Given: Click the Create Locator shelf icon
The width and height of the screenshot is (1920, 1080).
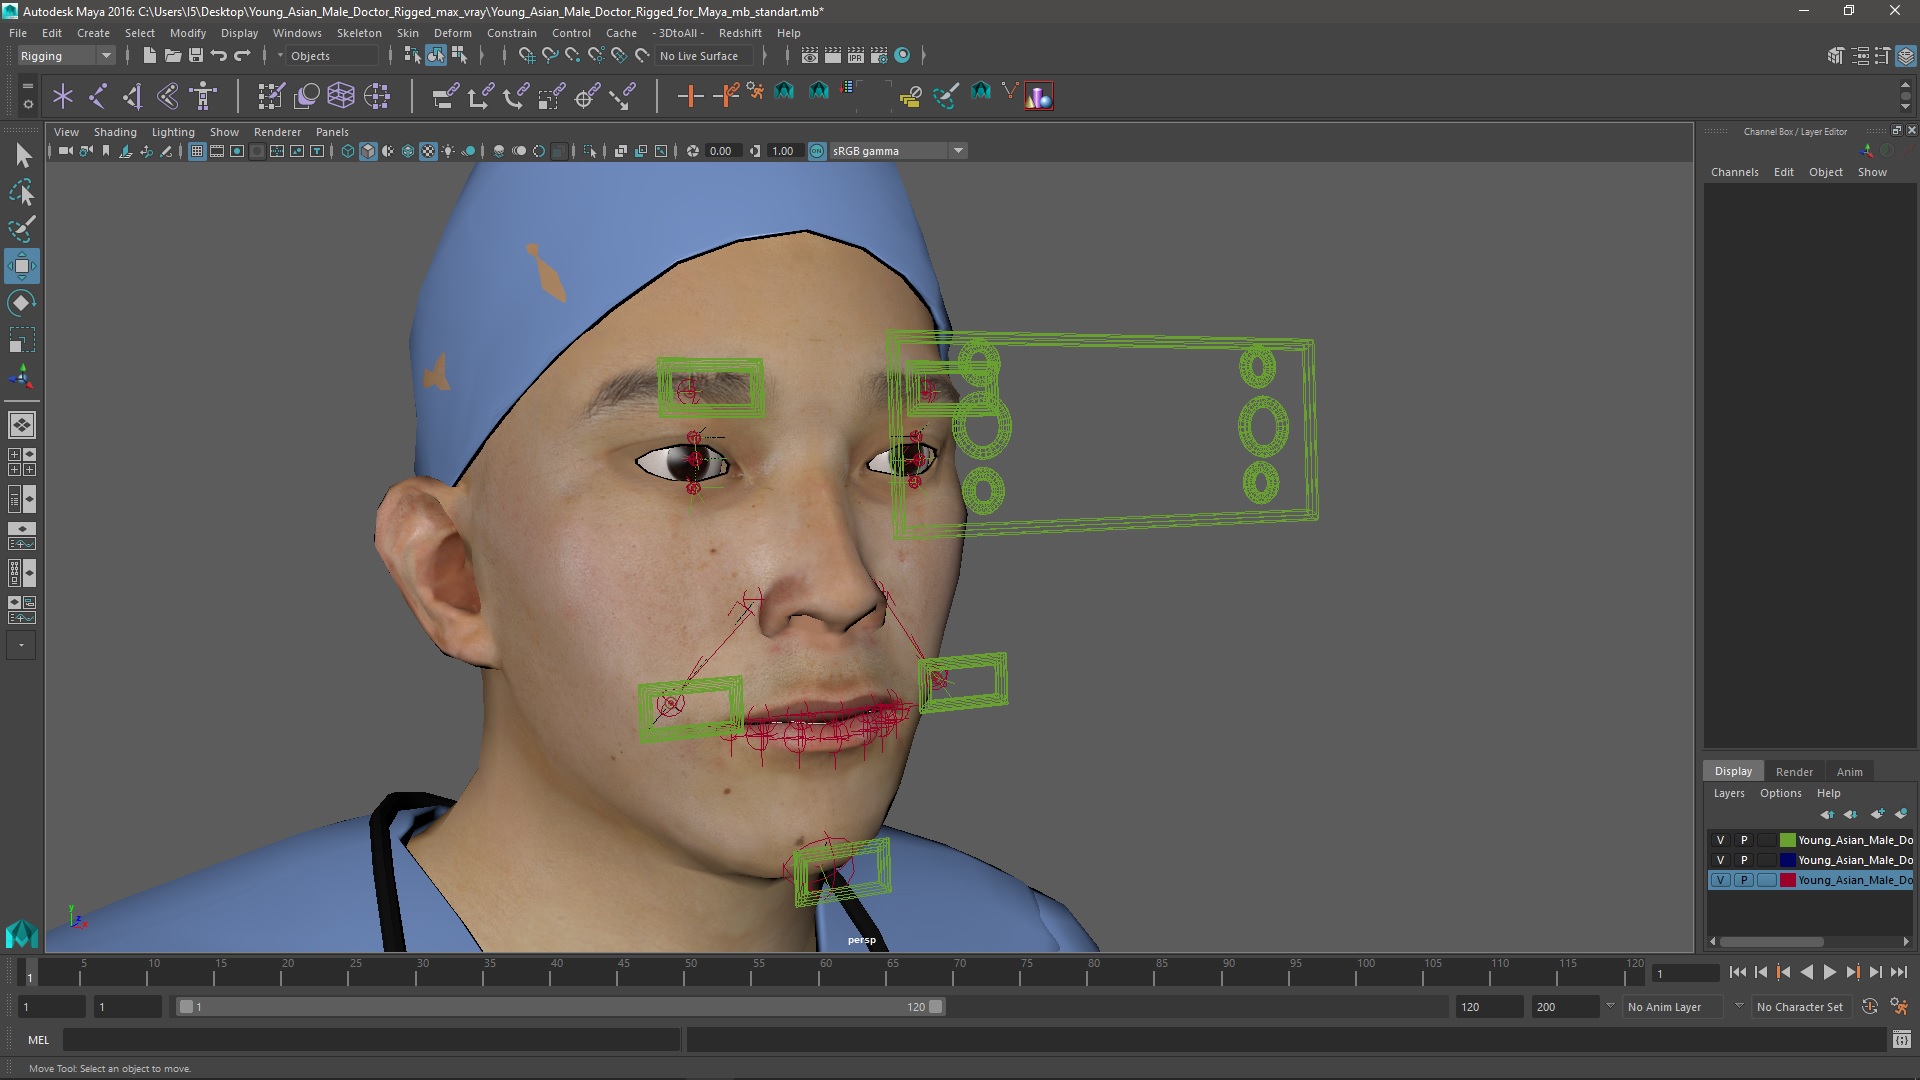Looking at the screenshot, I should [x=63, y=96].
